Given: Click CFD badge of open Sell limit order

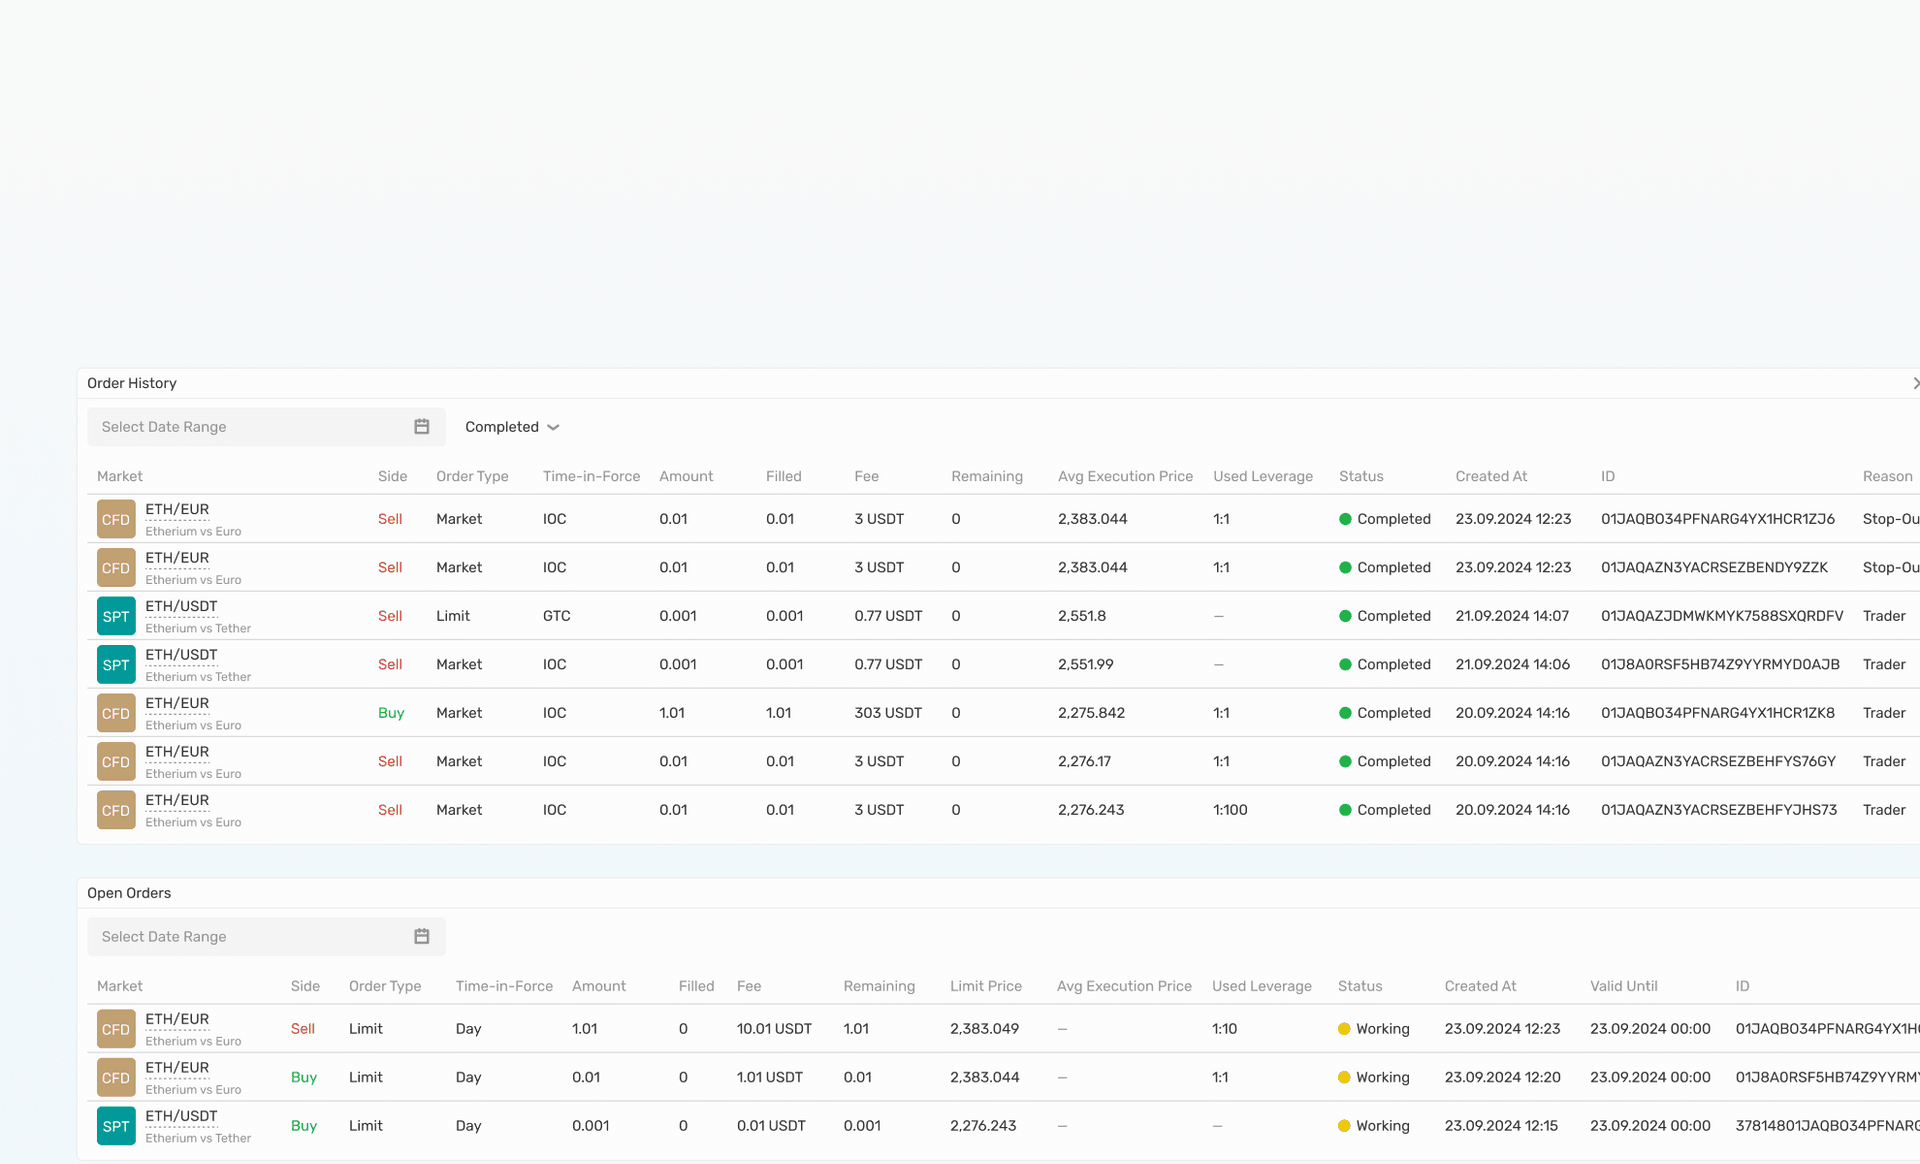Looking at the screenshot, I should (116, 1029).
